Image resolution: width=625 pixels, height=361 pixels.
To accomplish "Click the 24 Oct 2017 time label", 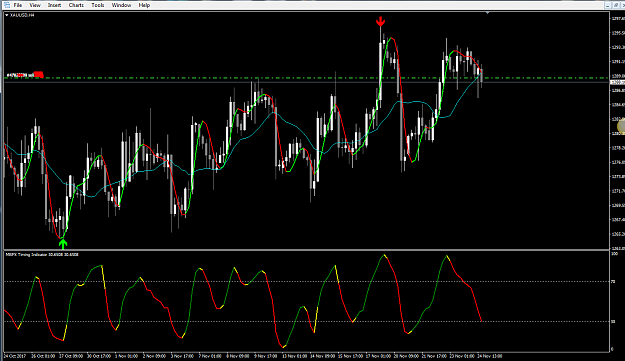I will (x=15, y=356).
